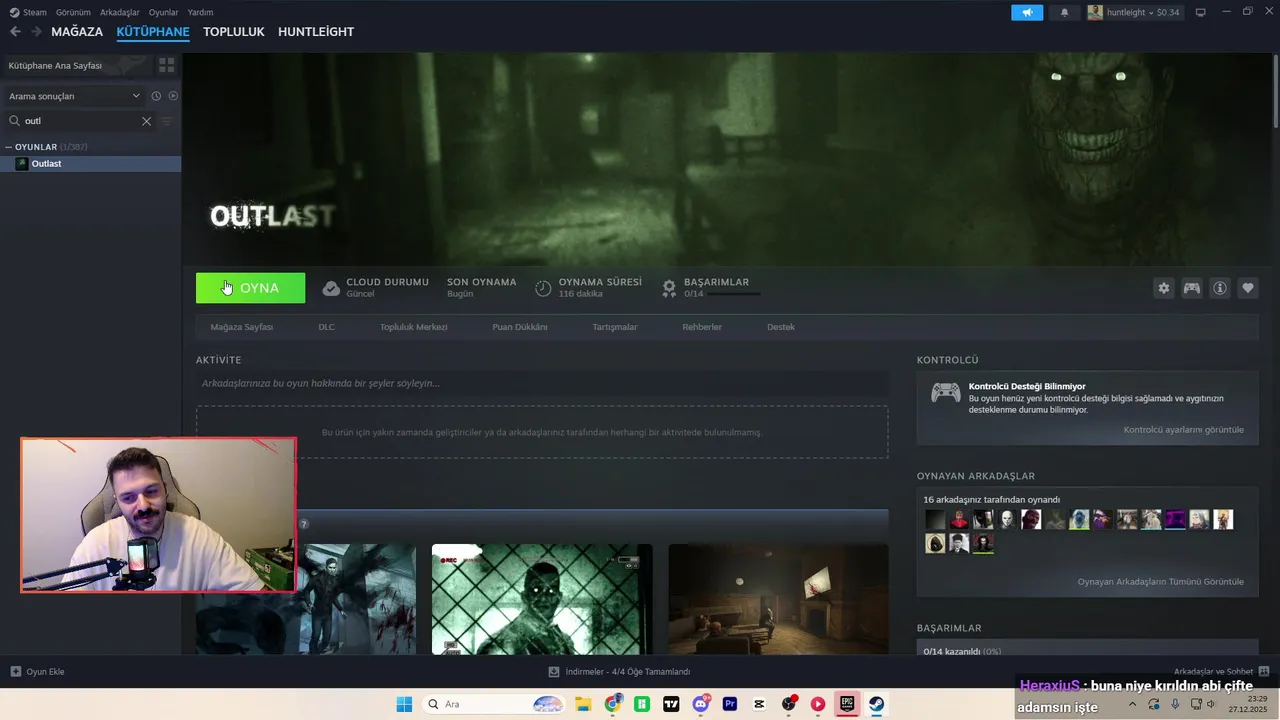Open the TOPLULUK tab

point(233,32)
